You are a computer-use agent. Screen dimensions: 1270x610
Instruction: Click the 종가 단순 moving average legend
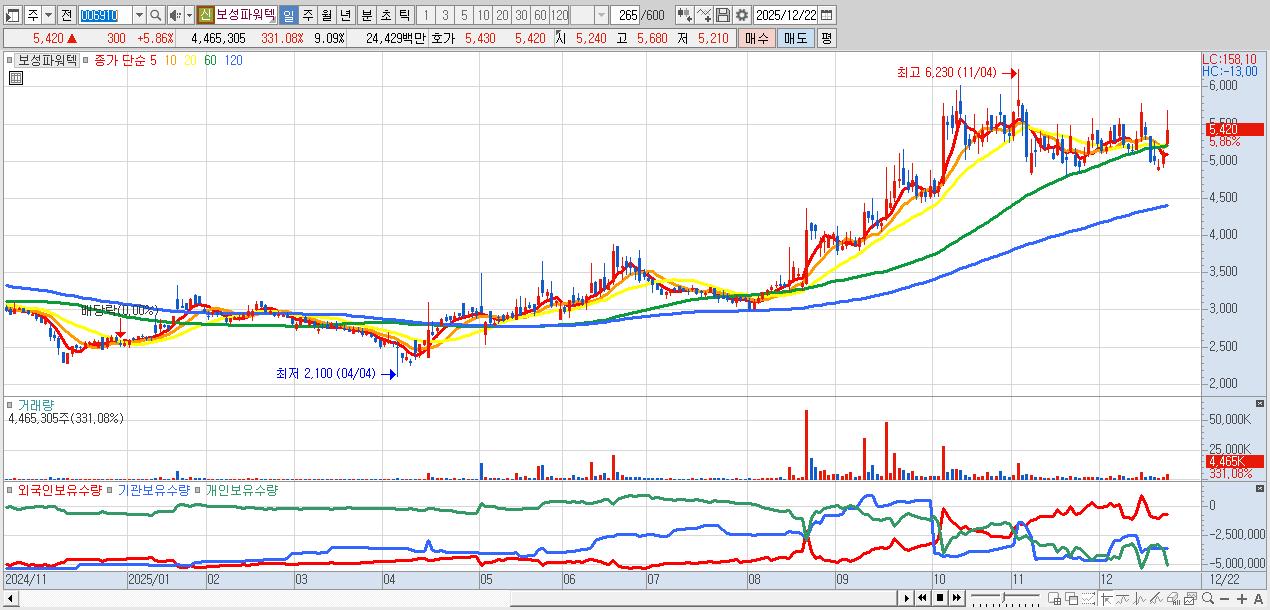tap(120, 60)
